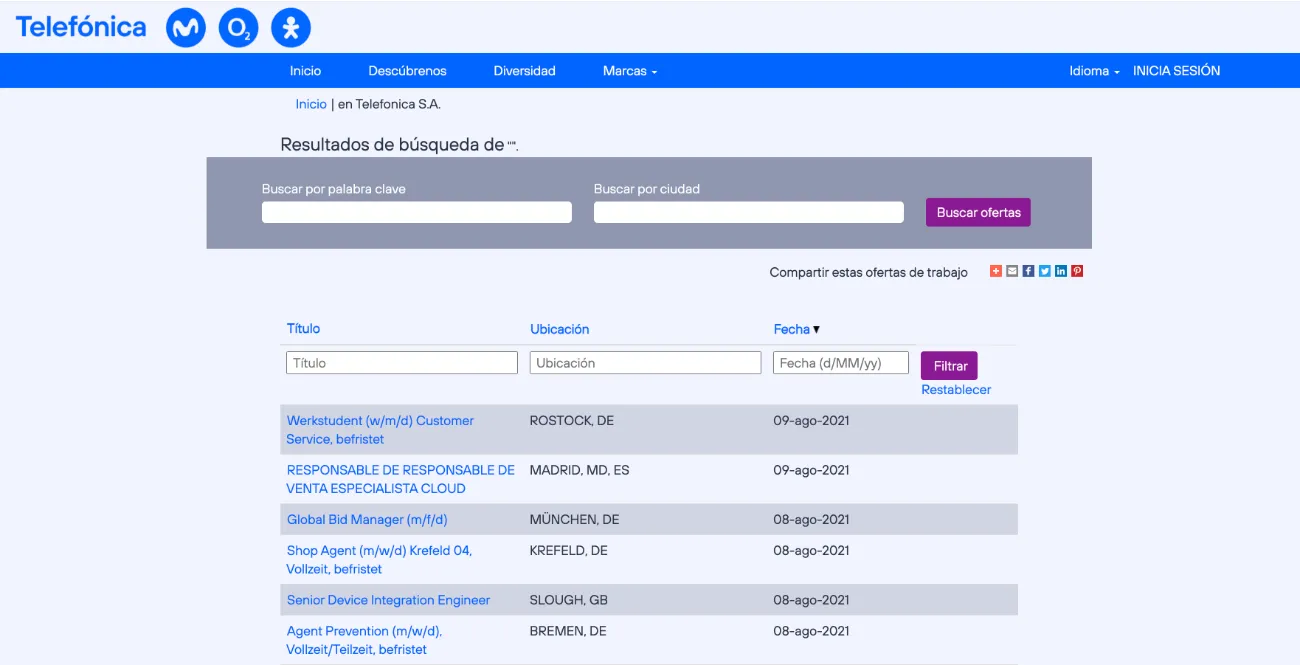The image size is (1300, 665).
Task: Click the 'Buscar por ciudad' label
Action: [x=647, y=189]
